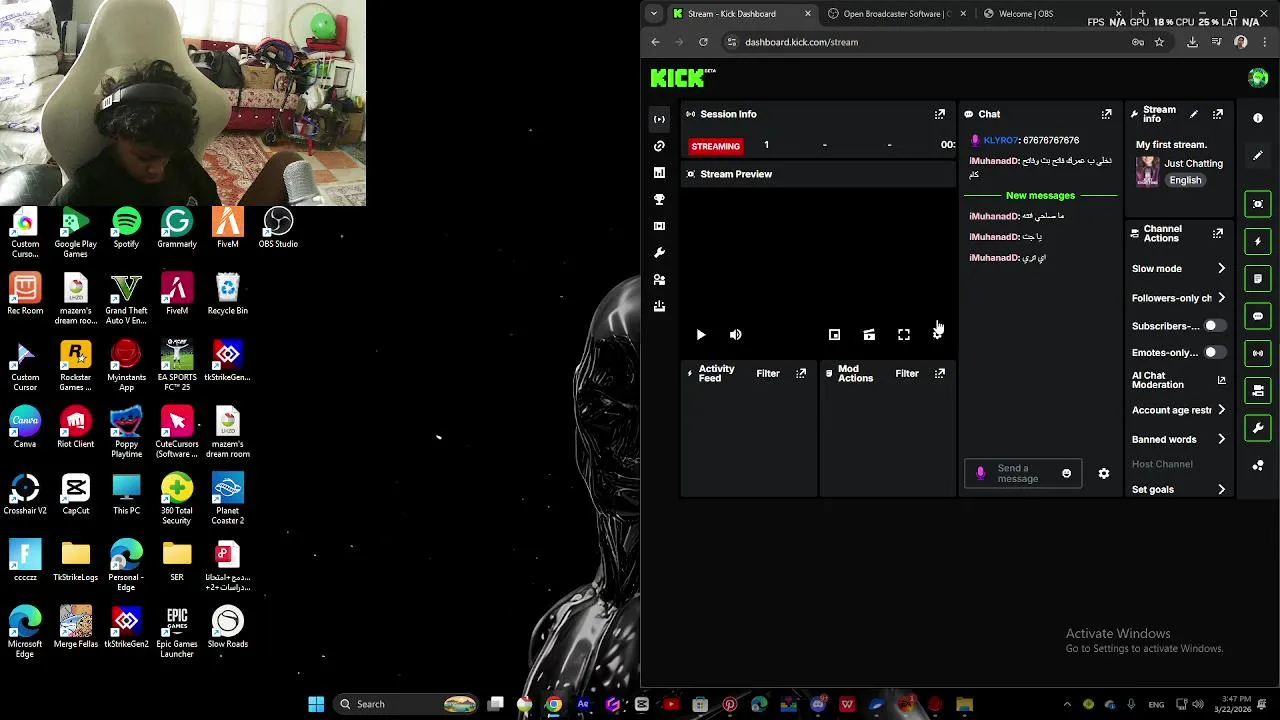Switch stream preview to theater mode
Screen dimensions: 1280x720
click(x=869, y=335)
